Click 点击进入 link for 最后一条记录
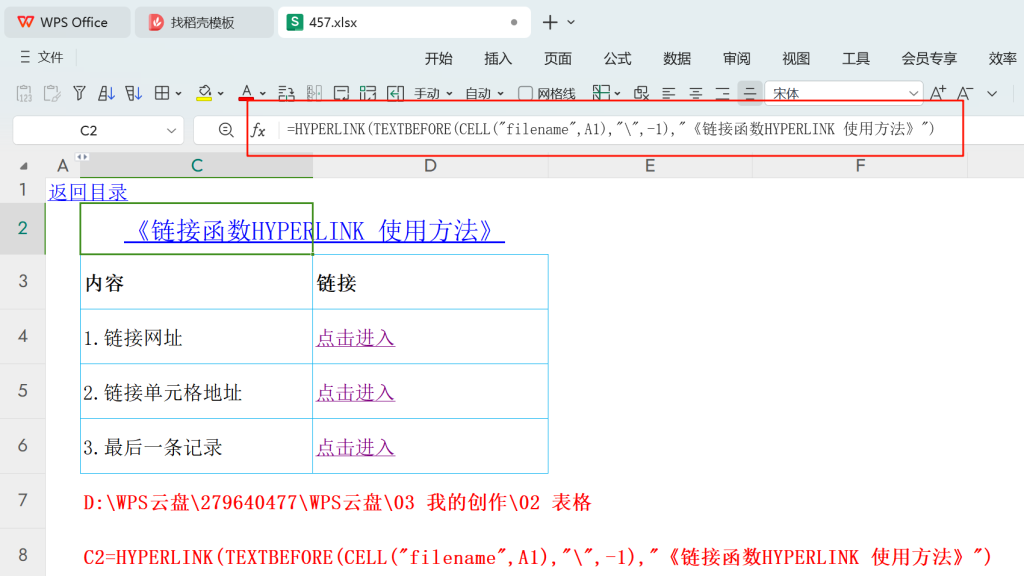Image resolution: width=1024 pixels, height=576 pixels. (x=355, y=448)
